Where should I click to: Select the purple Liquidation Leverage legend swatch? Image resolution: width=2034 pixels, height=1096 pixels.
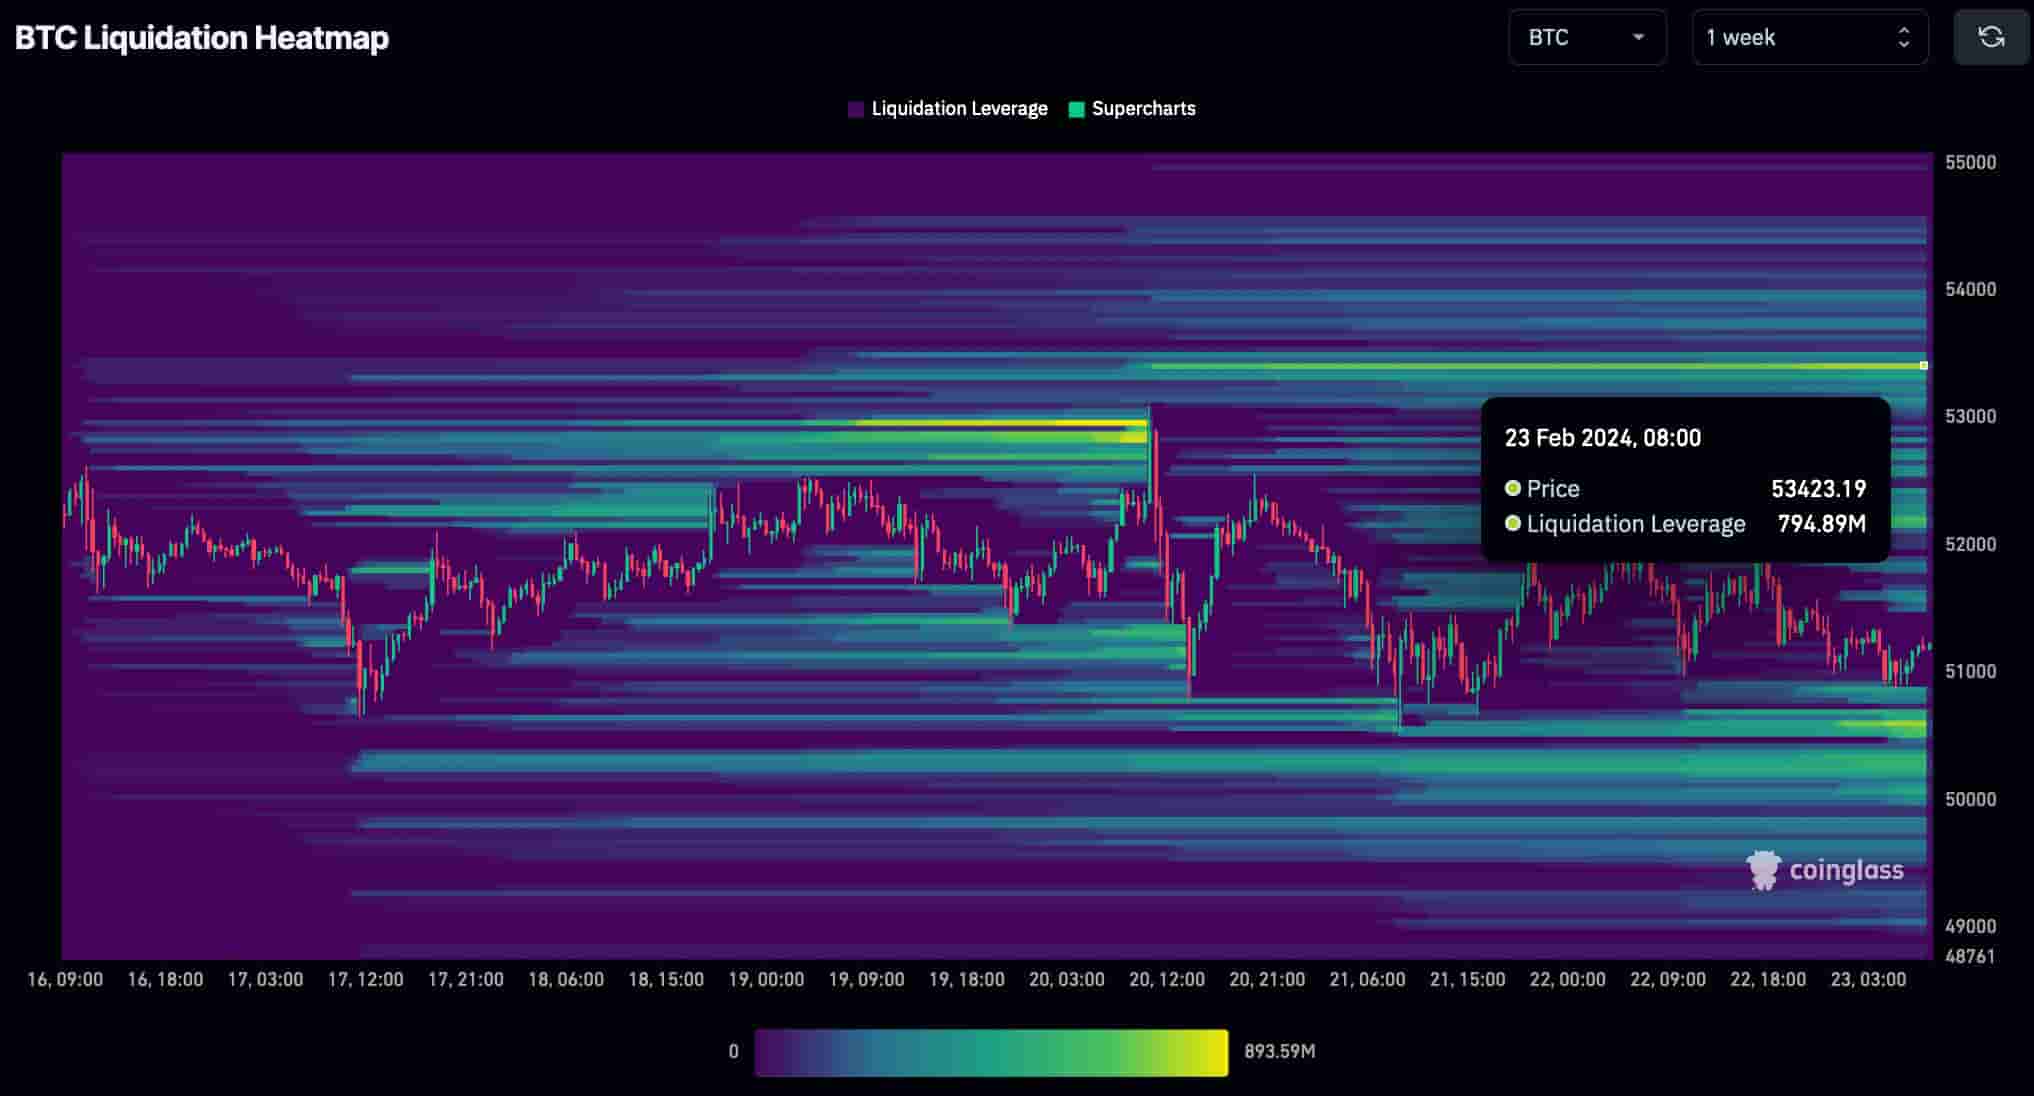coord(855,108)
